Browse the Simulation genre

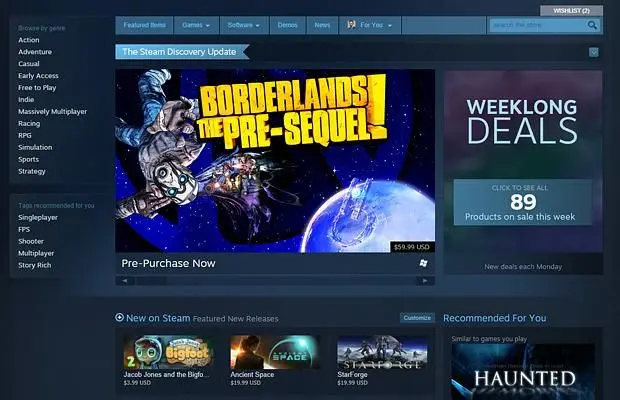pos(35,147)
